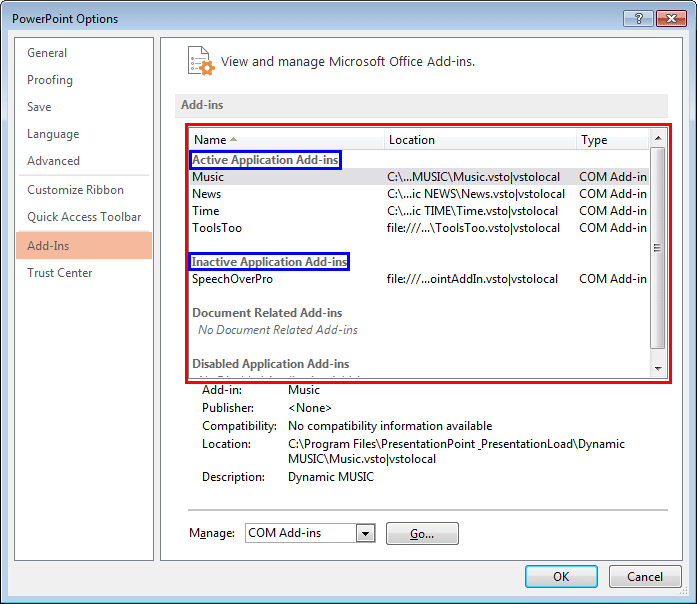Sort add-ins by Name column header
697x604 pixels.
pyautogui.click(x=287, y=140)
